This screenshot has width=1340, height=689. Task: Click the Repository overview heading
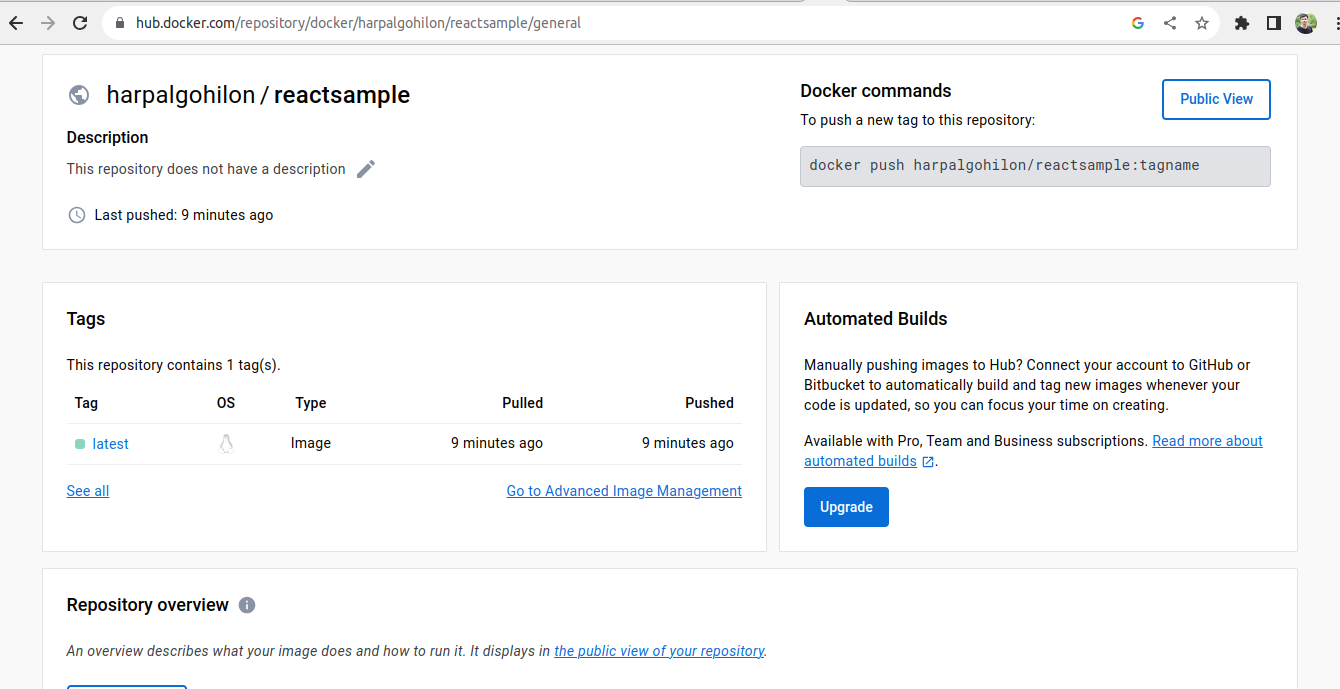(x=148, y=605)
